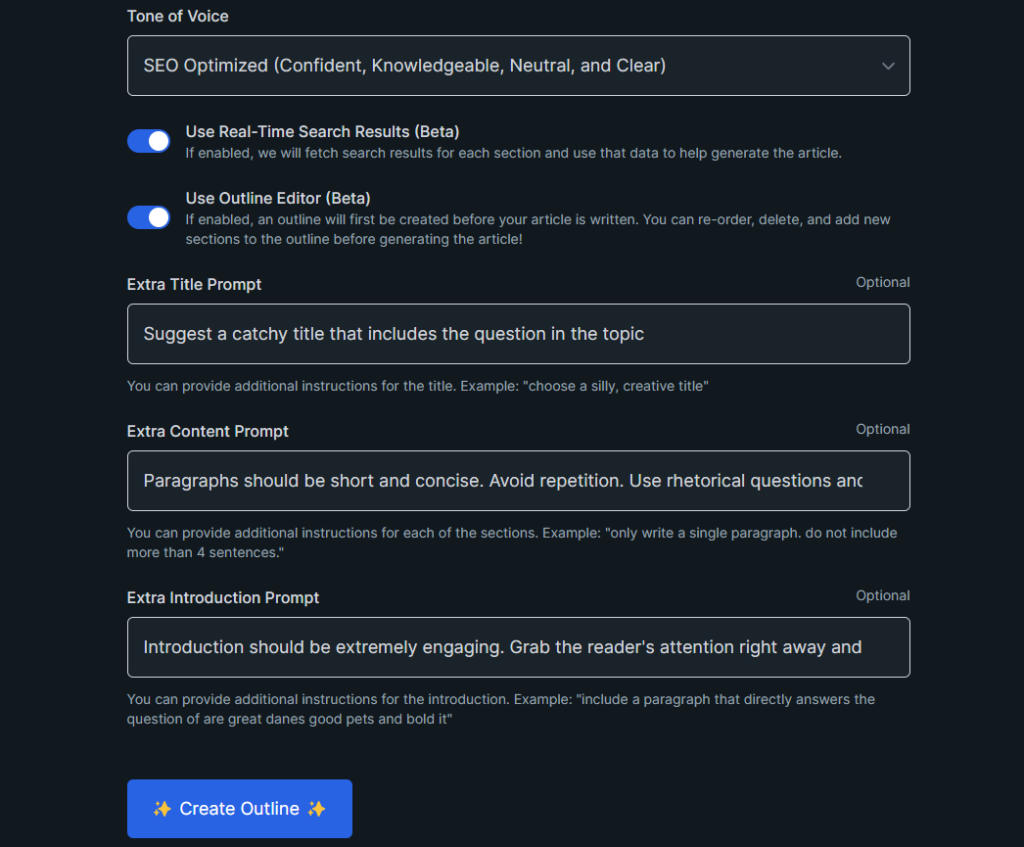Click the Extra Title Prompt label
The width and height of the screenshot is (1024, 847).
pyautogui.click(x=194, y=285)
